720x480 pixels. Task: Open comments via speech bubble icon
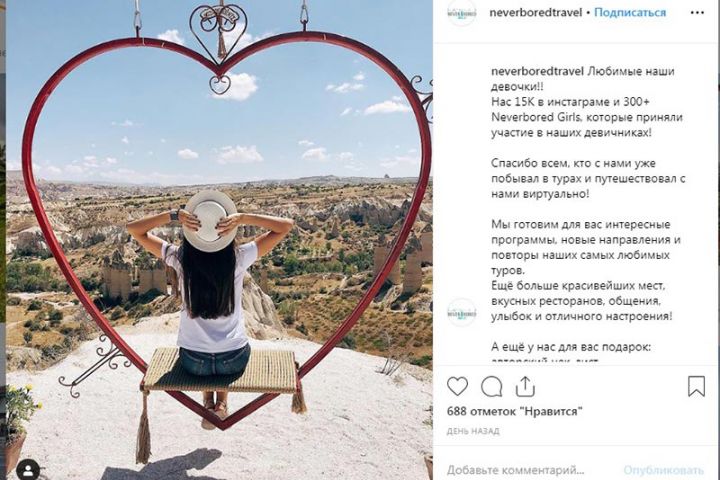(x=491, y=387)
